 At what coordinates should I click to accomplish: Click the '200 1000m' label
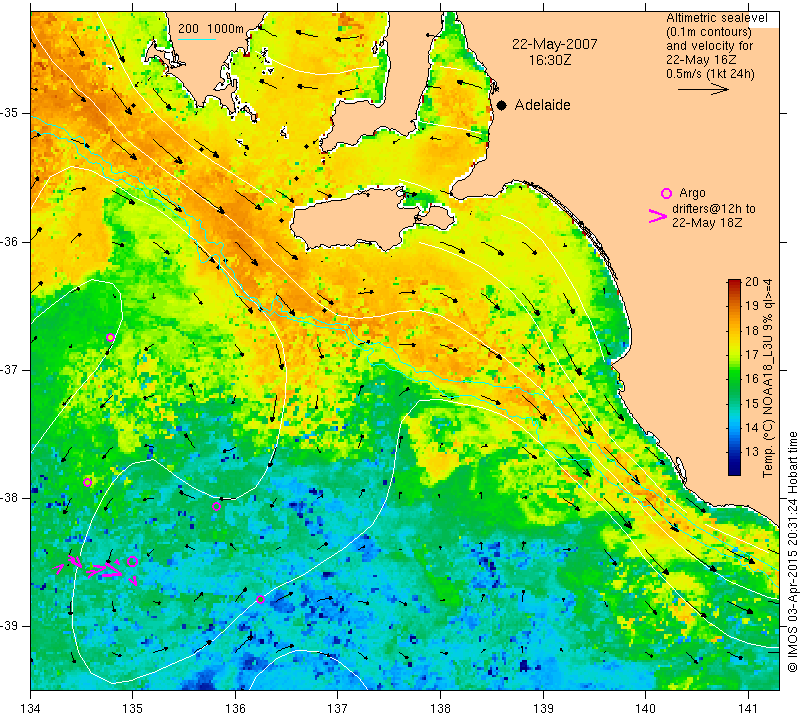coord(211,29)
